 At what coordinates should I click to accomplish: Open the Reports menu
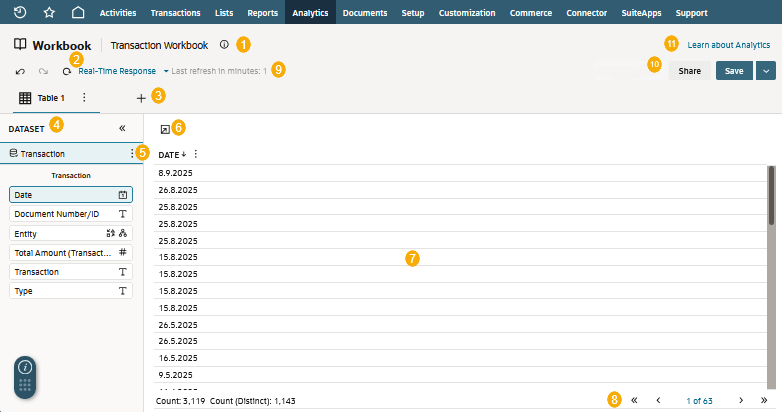(x=262, y=13)
